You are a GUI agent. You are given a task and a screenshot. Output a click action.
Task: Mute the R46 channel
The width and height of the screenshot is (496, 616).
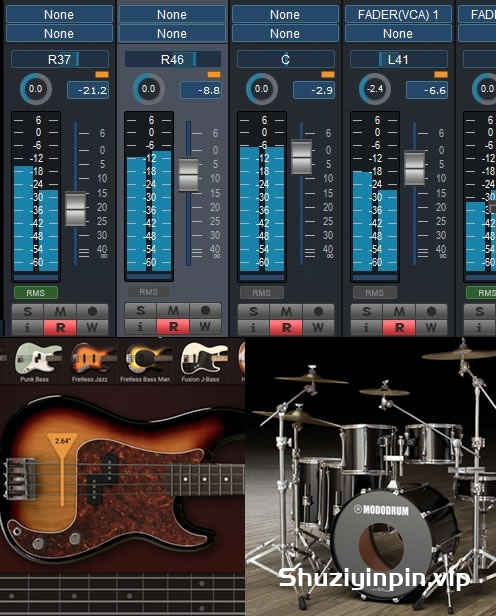click(x=173, y=310)
